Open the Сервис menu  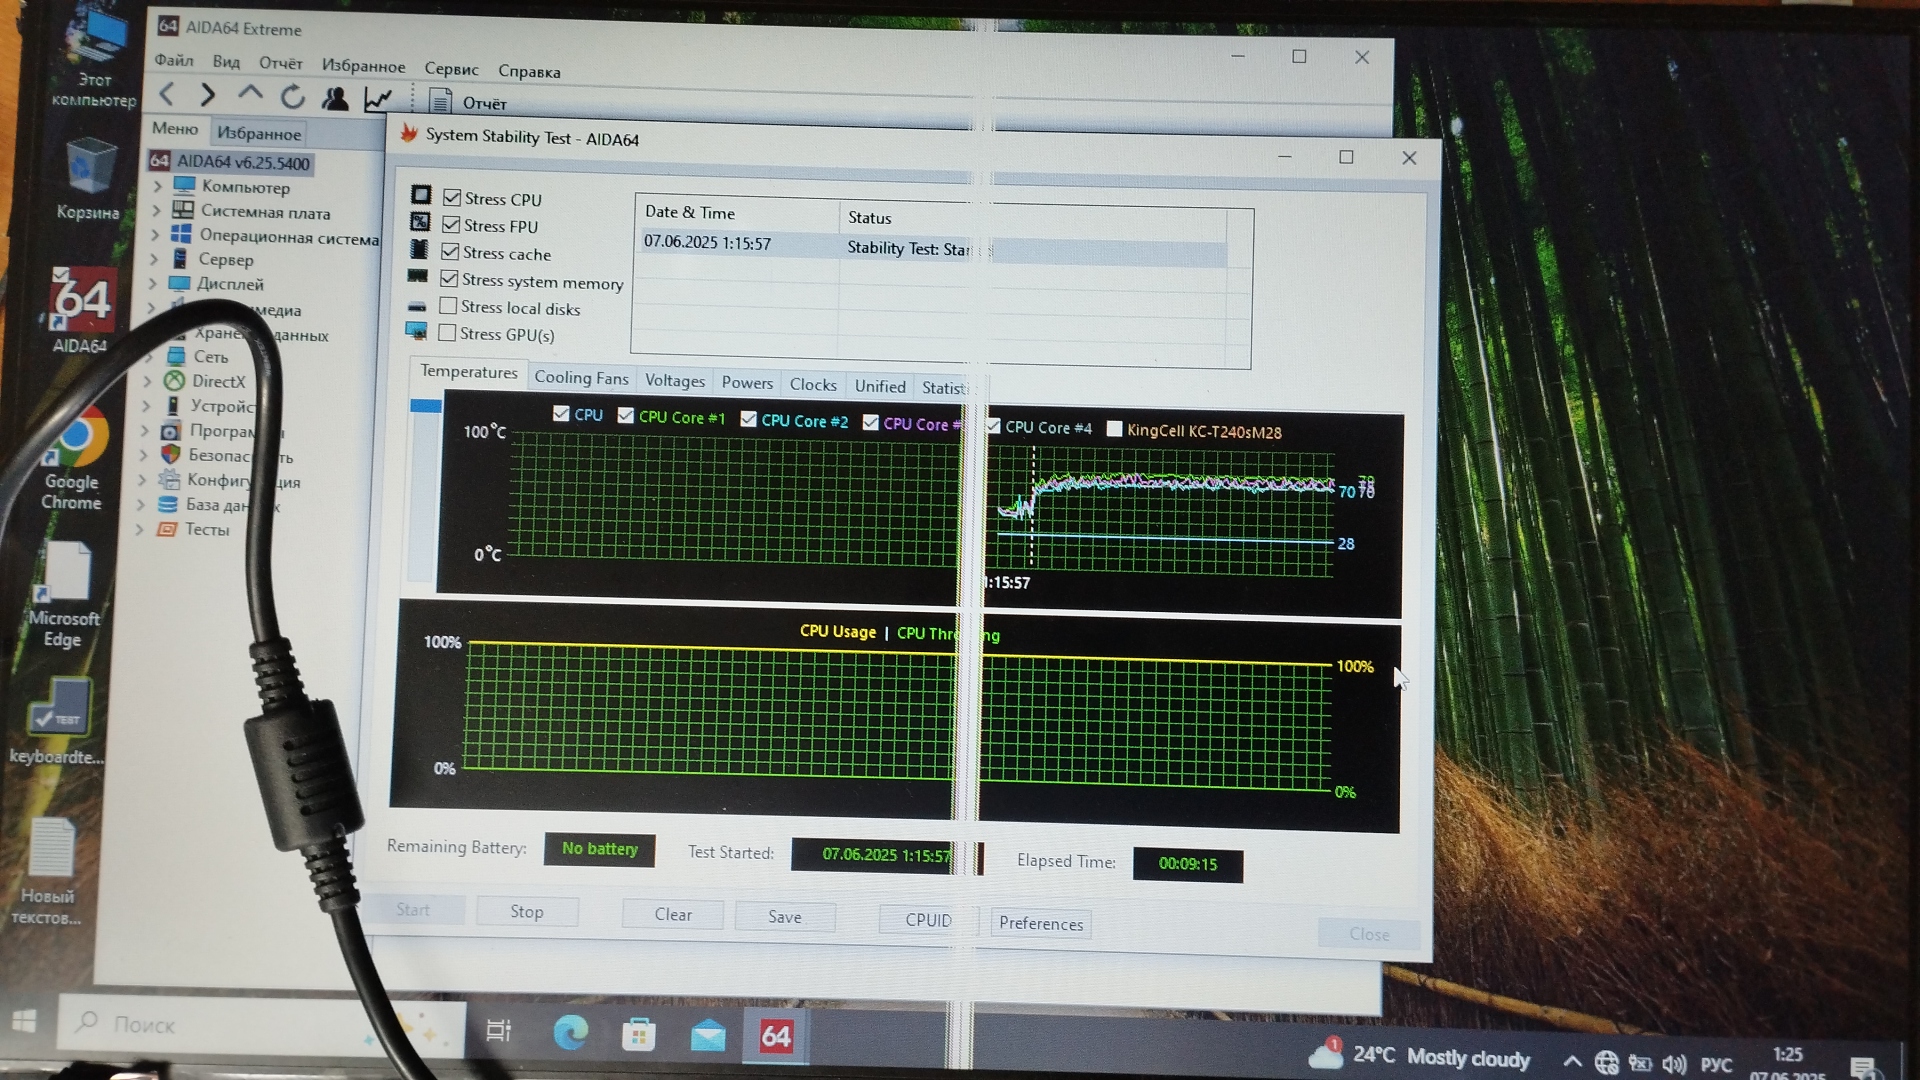tap(451, 69)
